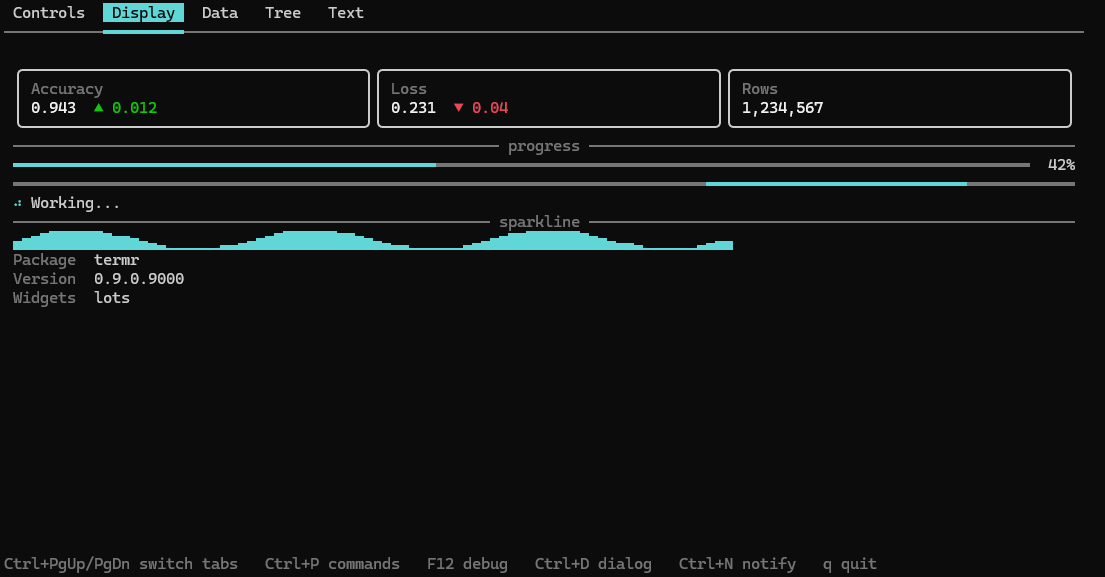Trigger Ctrl+N notify footer item
This screenshot has width=1105, height=577.
pos(737,564)
